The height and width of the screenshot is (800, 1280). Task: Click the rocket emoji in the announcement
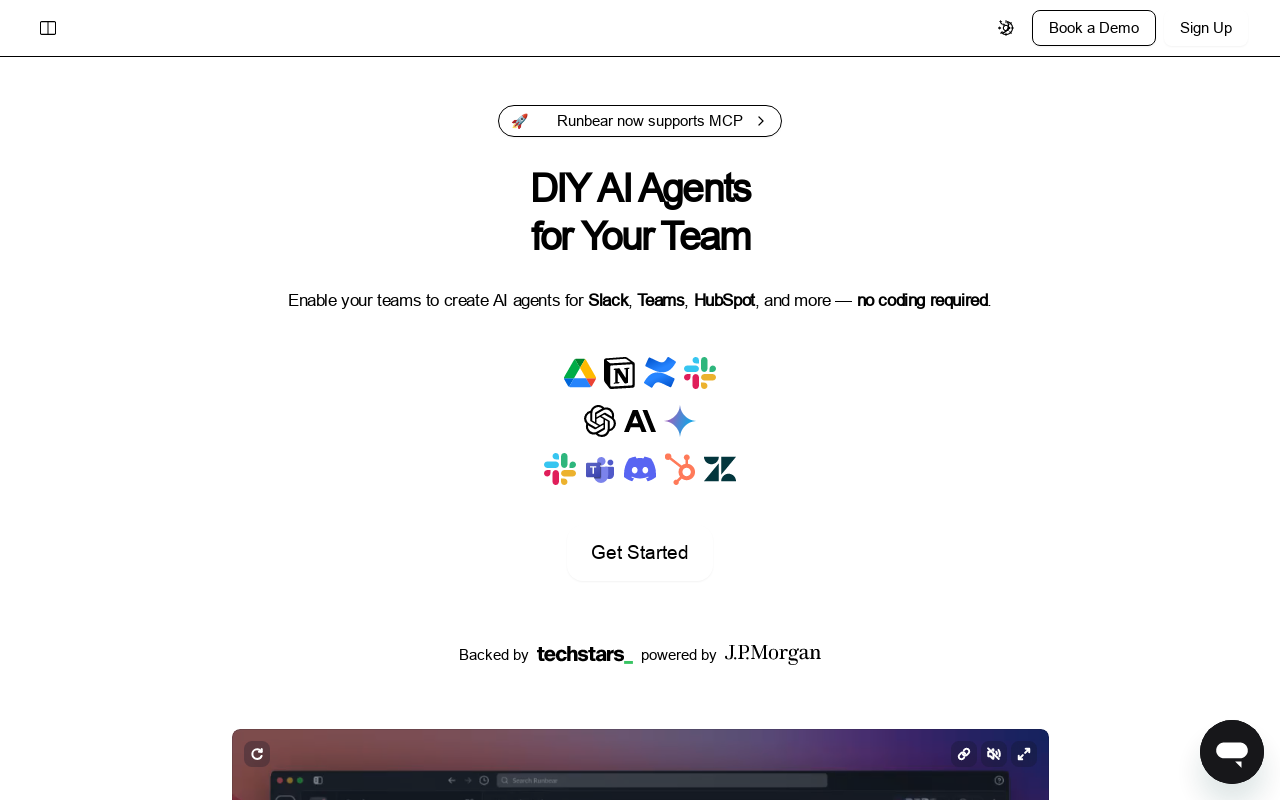[520, 121]
